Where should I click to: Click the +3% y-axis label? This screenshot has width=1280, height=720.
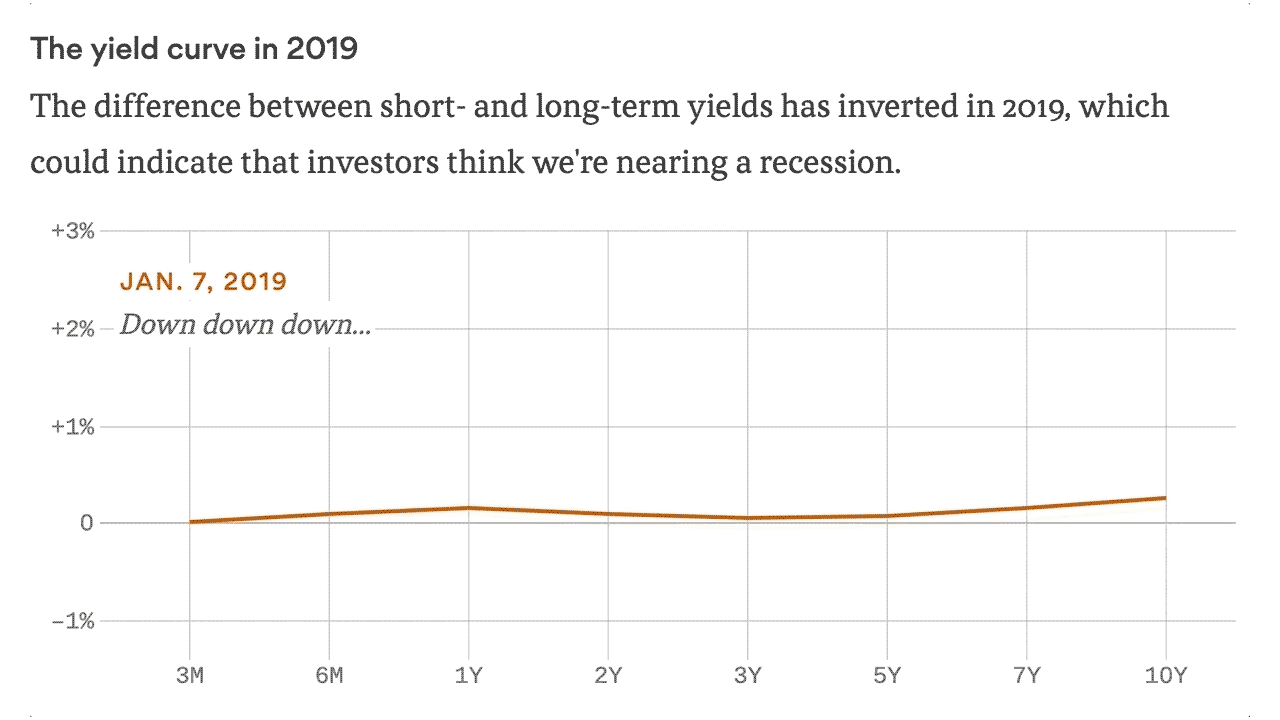pyautogui.click(x=72, y=231)
